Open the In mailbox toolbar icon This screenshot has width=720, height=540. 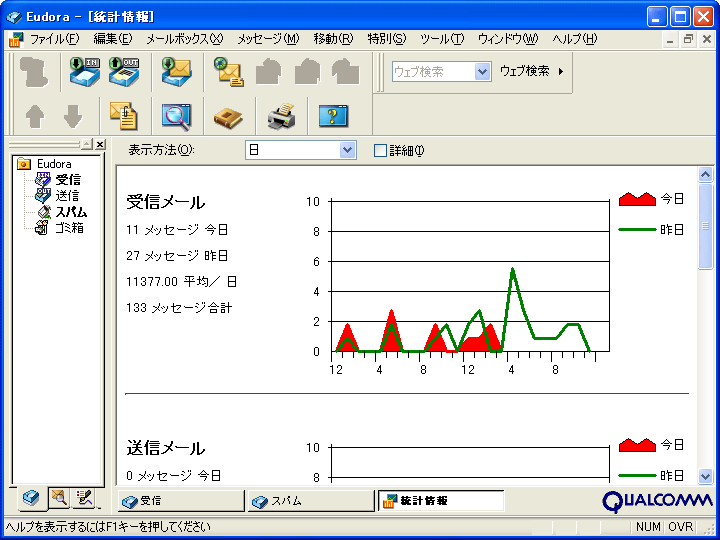[85, 72]
